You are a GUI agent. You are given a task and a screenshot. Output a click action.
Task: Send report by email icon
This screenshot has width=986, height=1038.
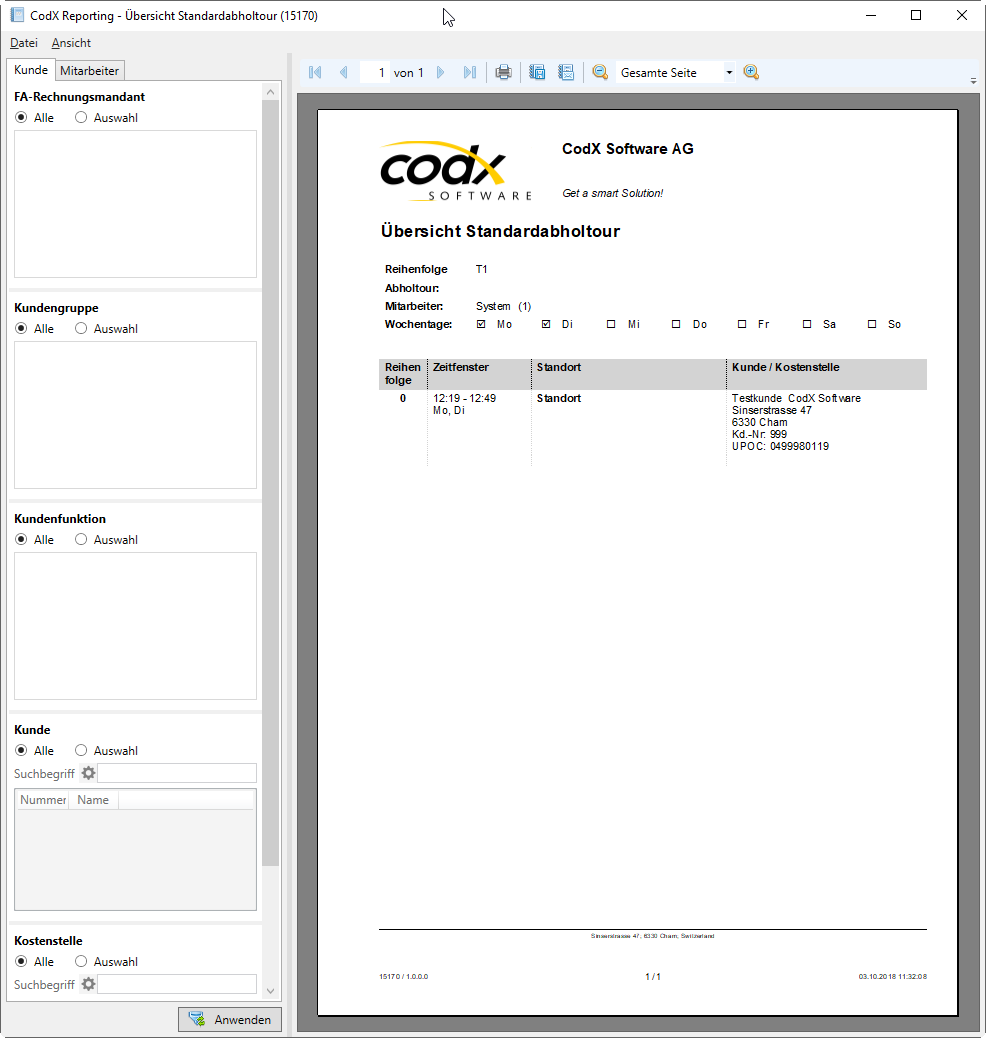pos(566,72)
